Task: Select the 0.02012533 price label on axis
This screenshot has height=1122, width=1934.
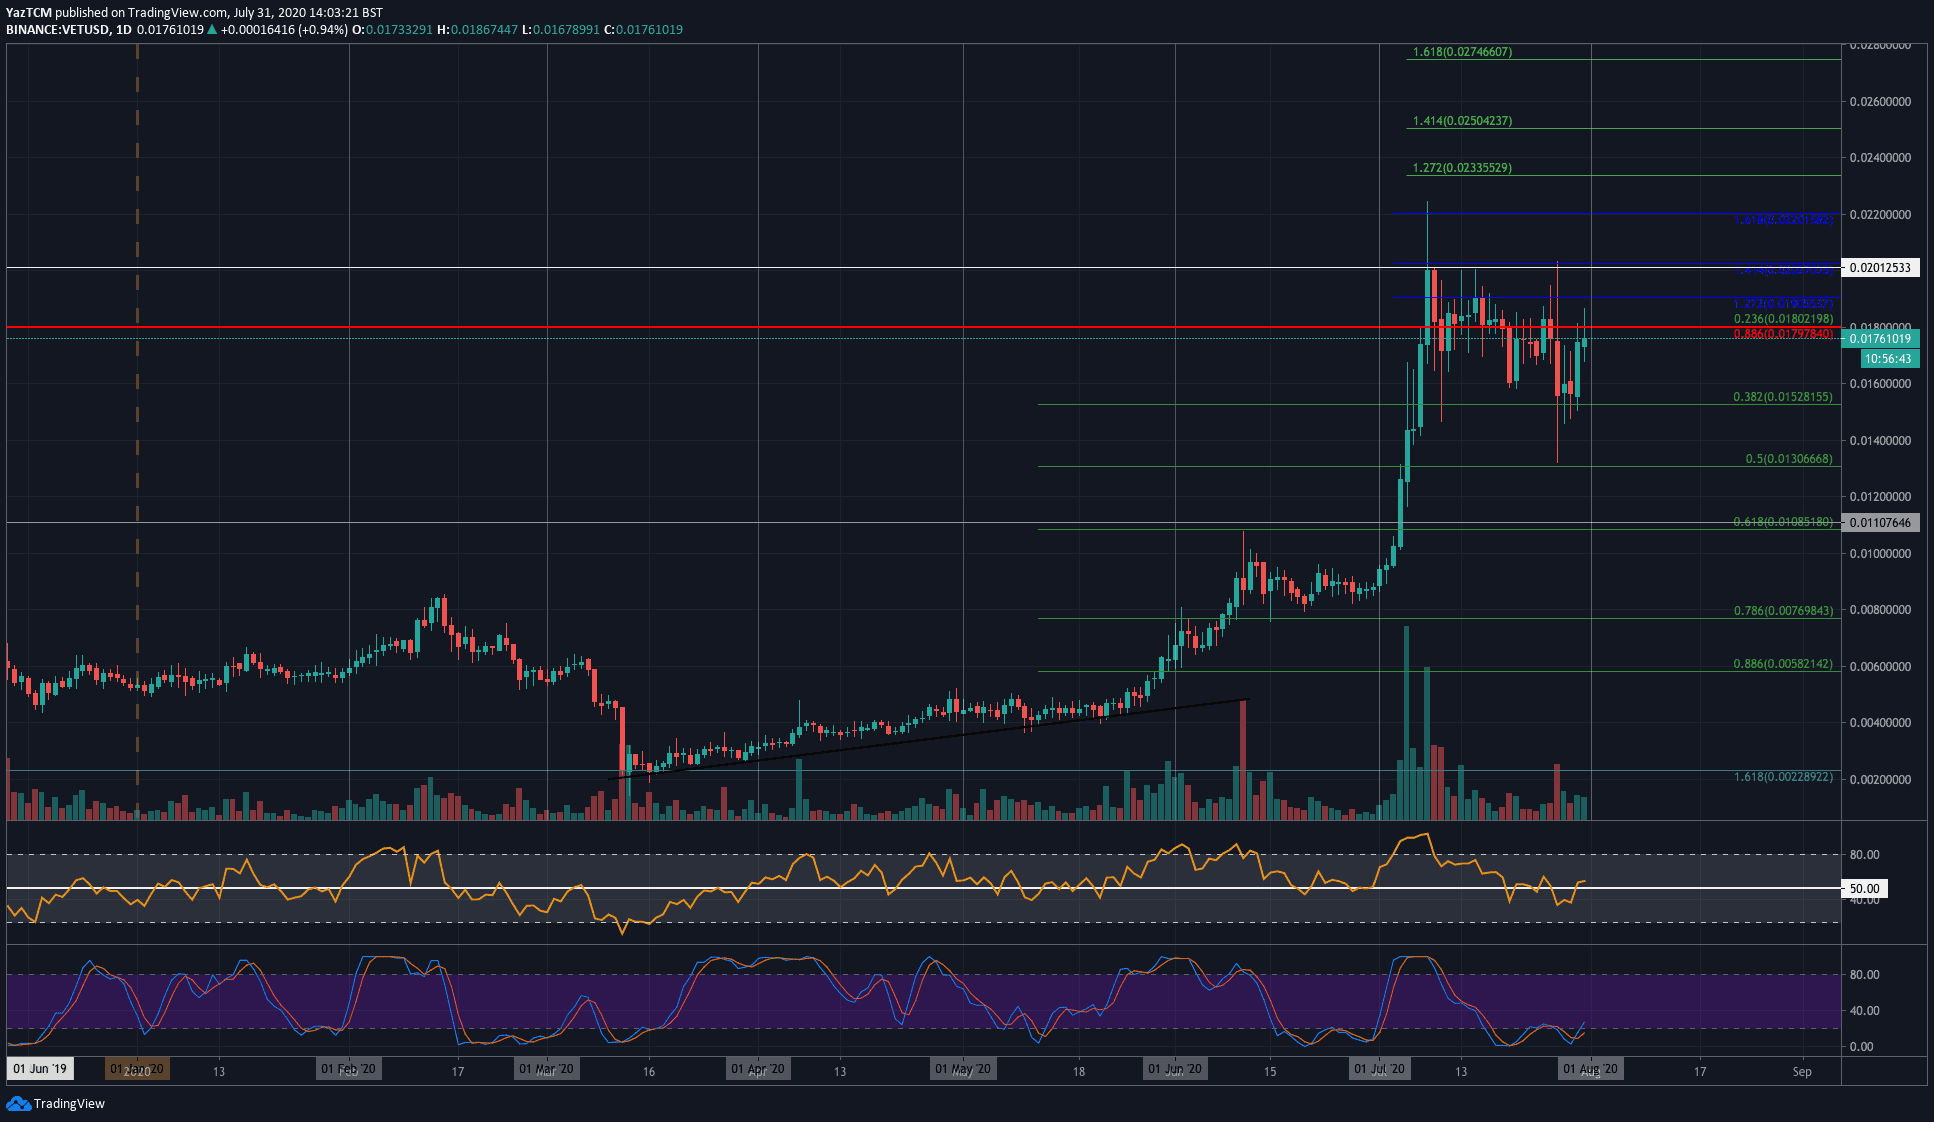Action: (x=1880, y=268)
